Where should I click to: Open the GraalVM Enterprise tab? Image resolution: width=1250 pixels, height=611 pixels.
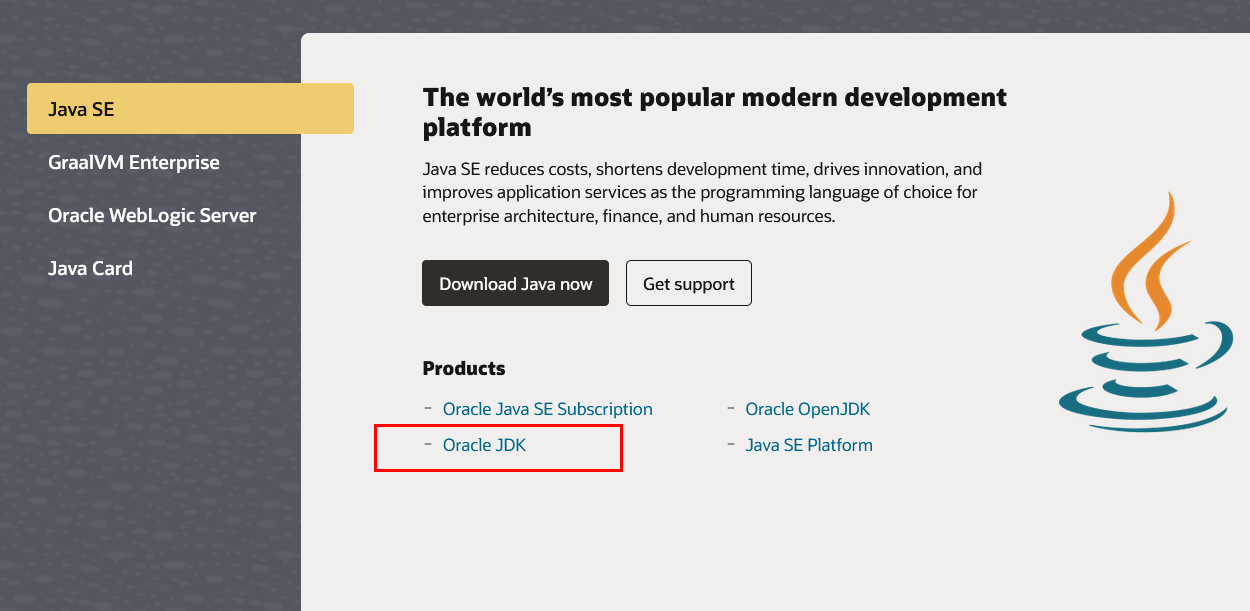(x=134, y=162)
